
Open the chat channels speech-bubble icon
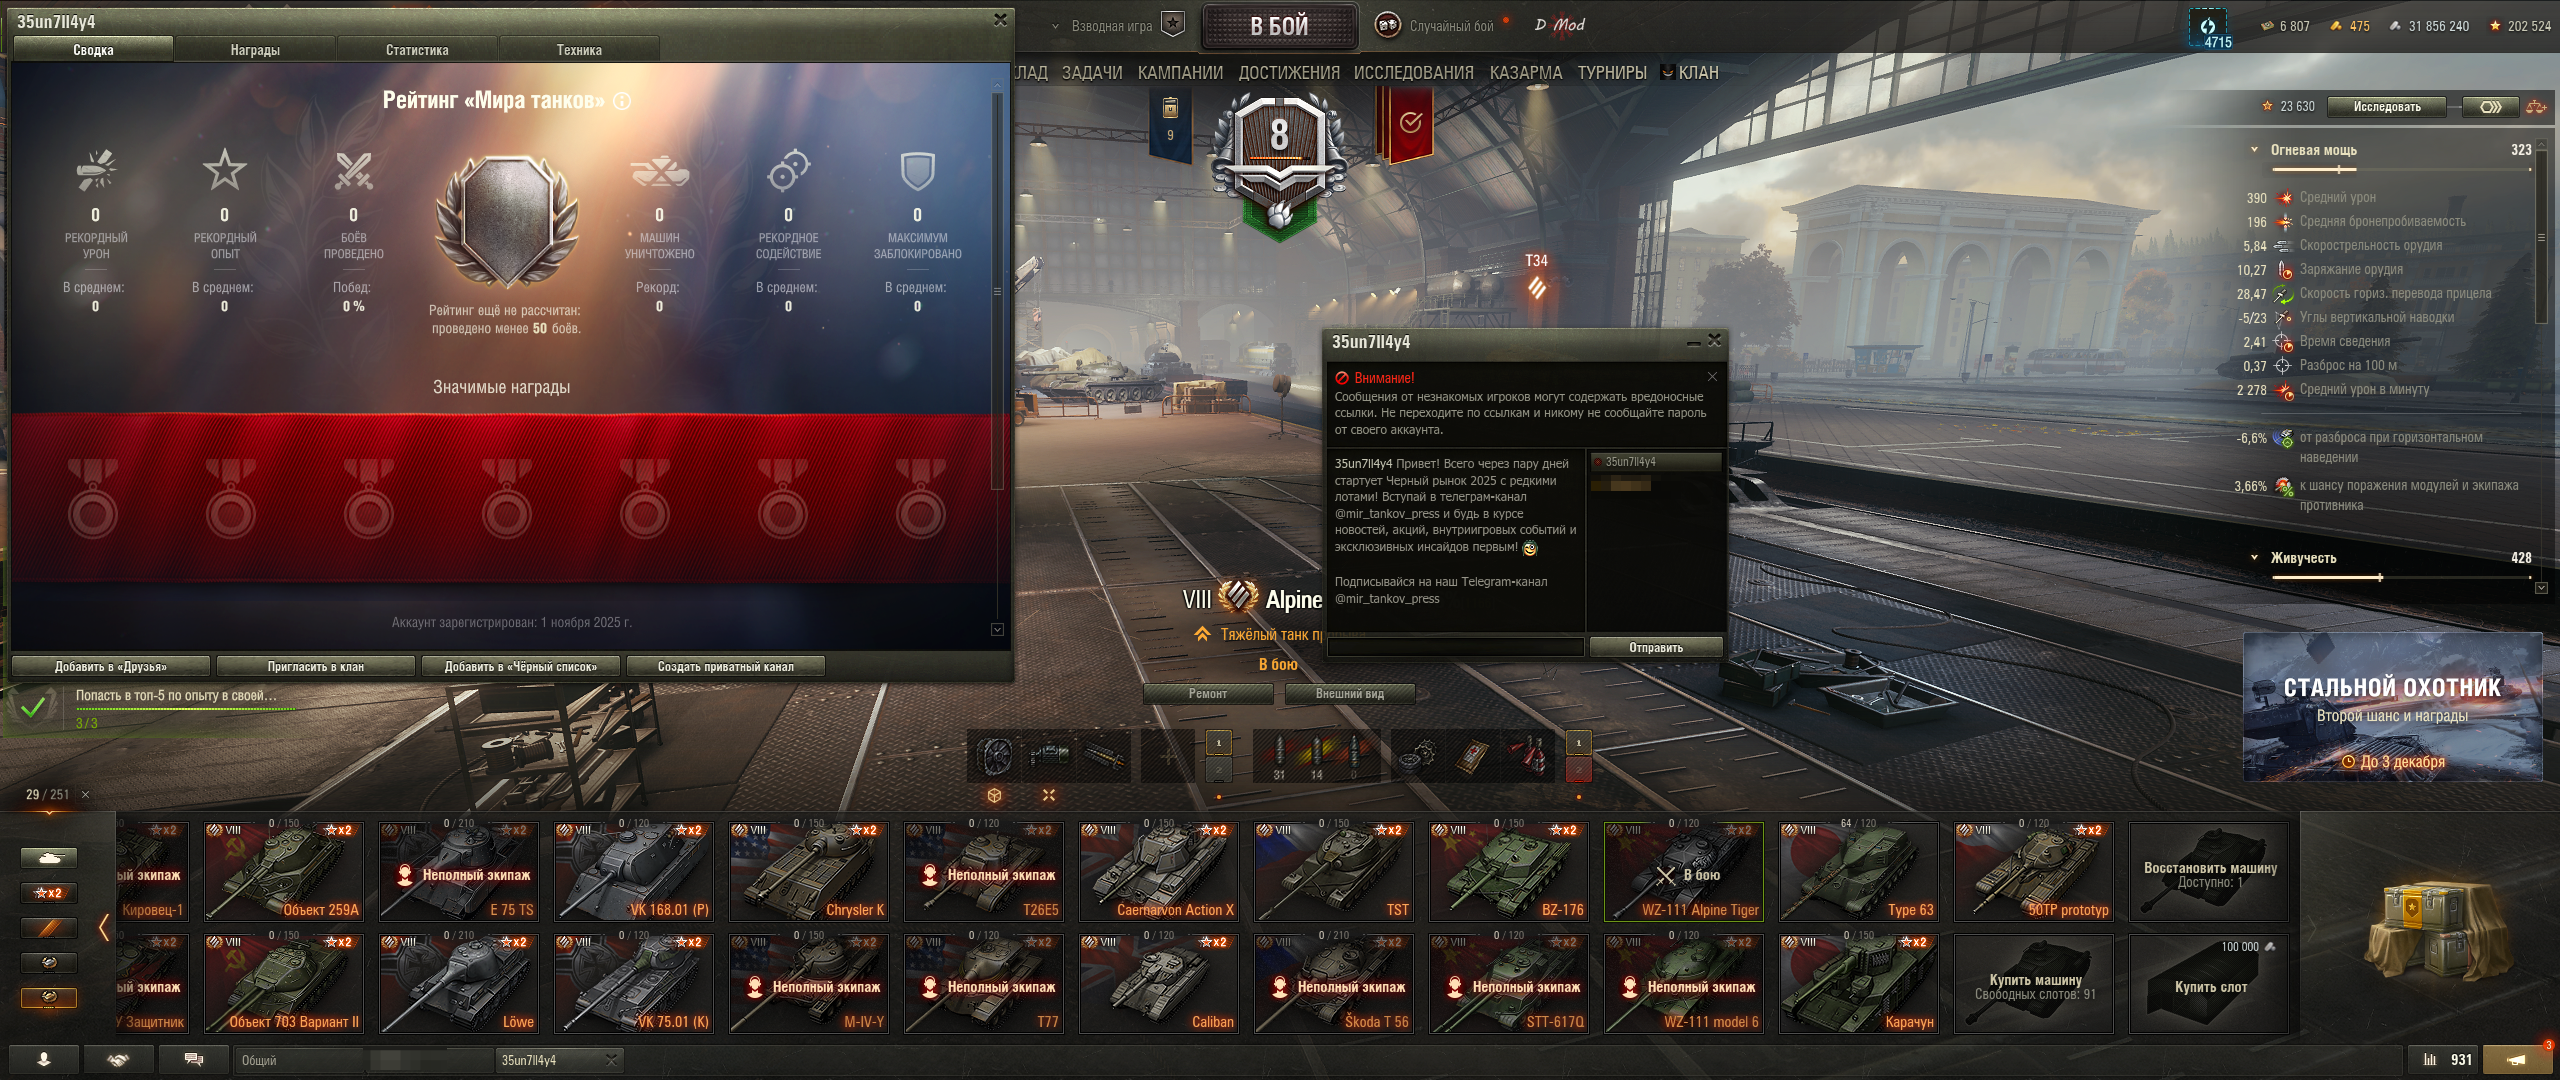194,1060
